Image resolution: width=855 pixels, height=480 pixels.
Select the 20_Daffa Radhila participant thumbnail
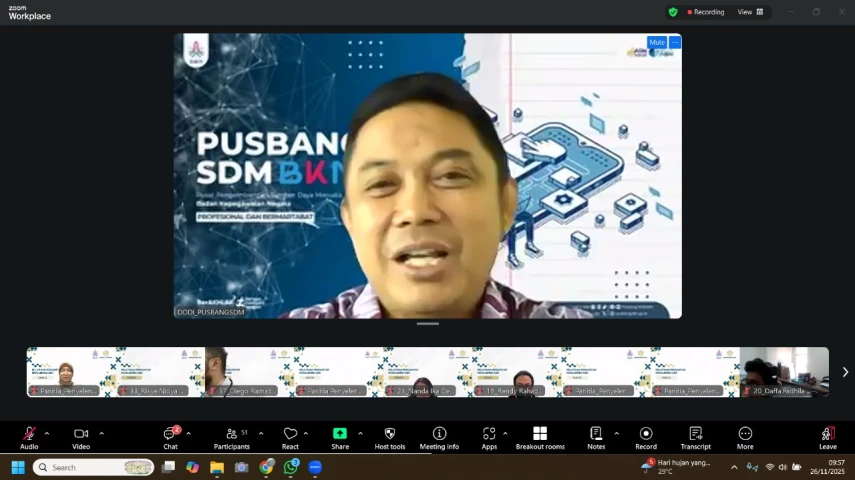(x=785, y=372)
